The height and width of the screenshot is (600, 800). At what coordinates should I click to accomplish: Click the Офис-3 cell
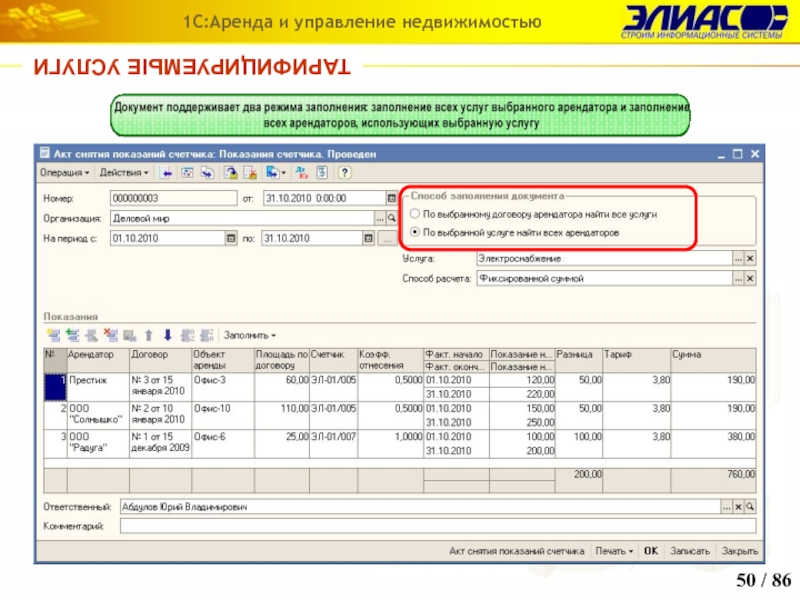(223, 387)
